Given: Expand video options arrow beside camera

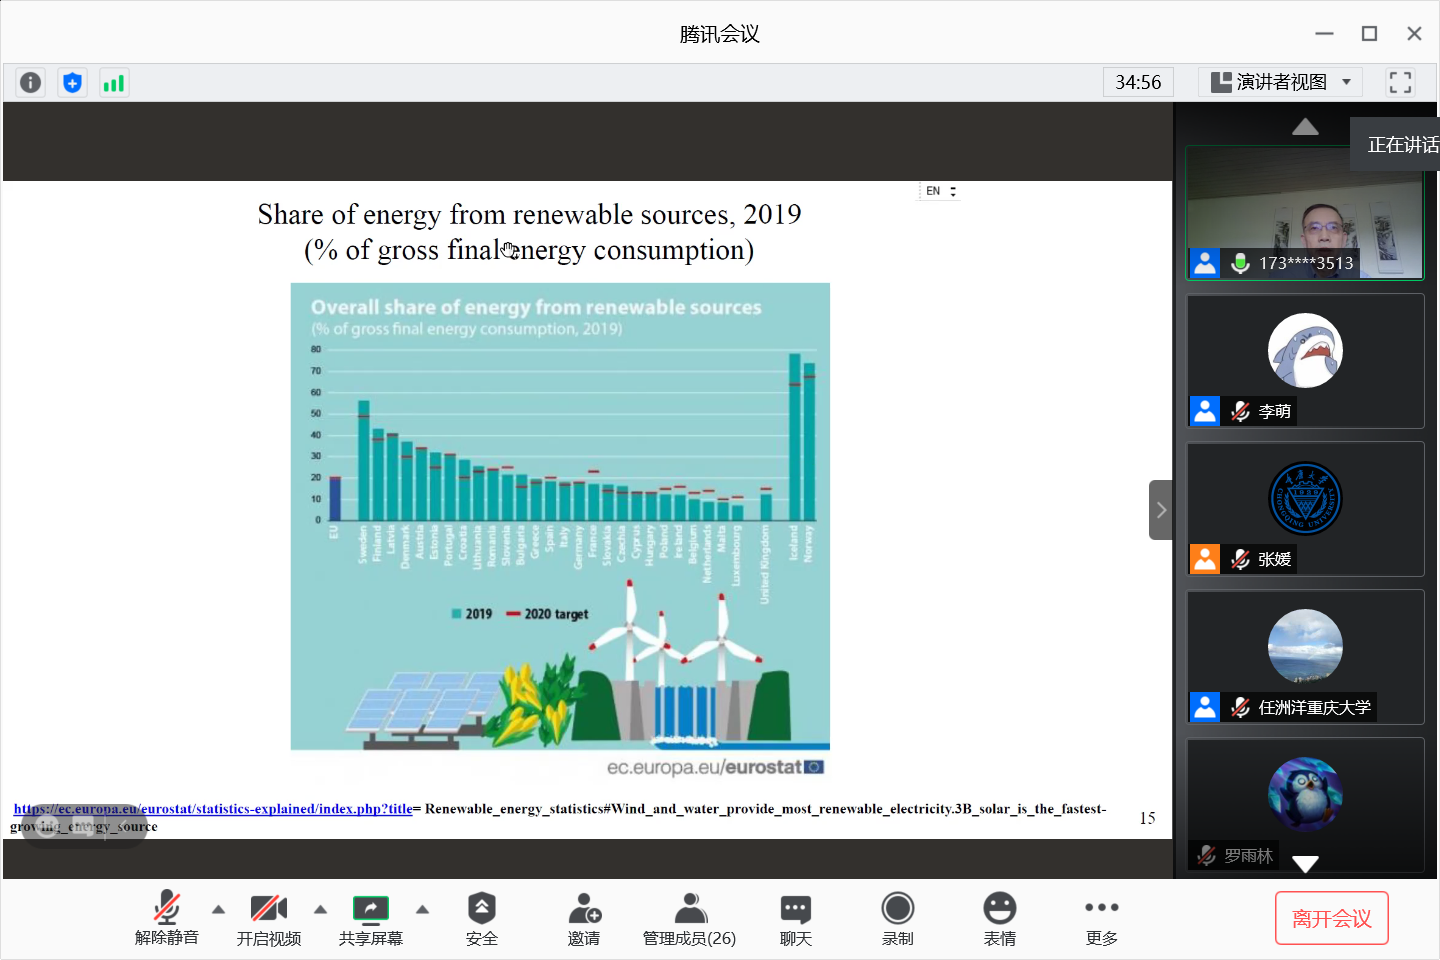Looking at the screenshot, I should 320,909.
